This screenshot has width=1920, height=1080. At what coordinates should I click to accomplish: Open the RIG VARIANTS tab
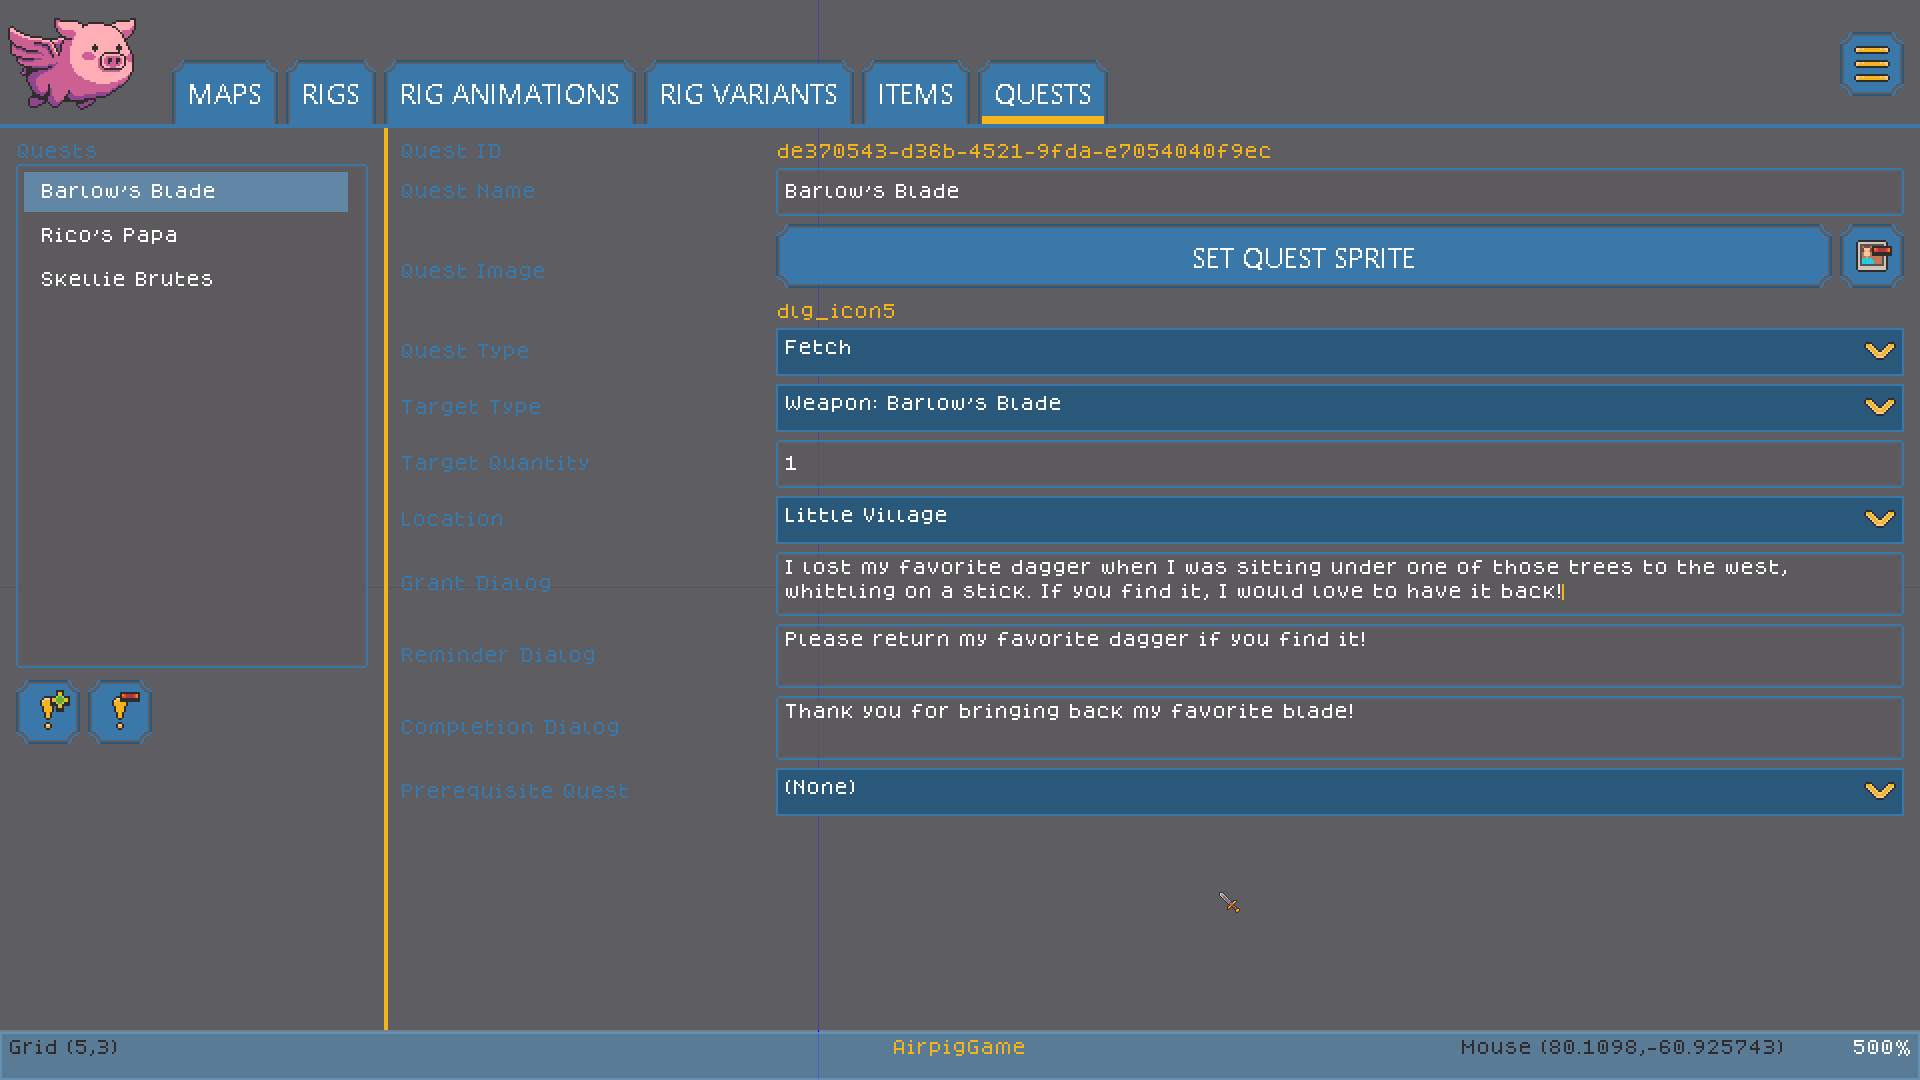[x=748, y=94]
